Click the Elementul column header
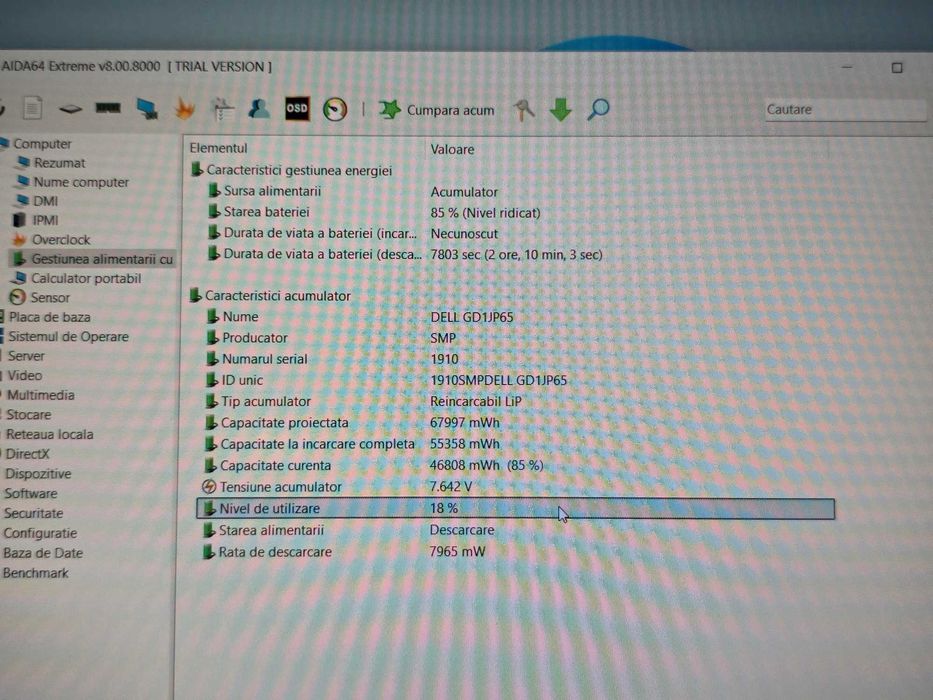Image resolution: width=933 pixels, height=700 pixels. tap(219, 148)
